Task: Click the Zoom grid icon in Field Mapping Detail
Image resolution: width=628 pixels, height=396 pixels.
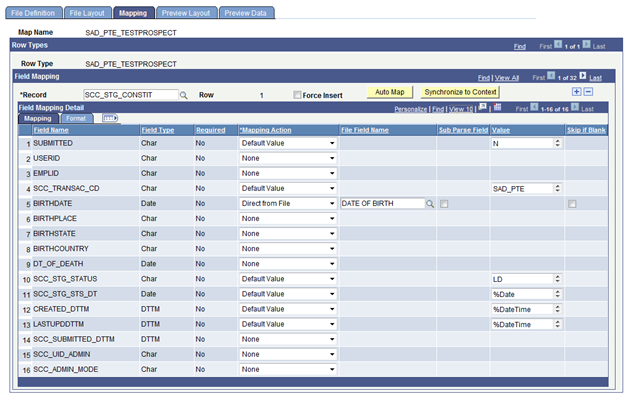Action: tap(483, 107)
